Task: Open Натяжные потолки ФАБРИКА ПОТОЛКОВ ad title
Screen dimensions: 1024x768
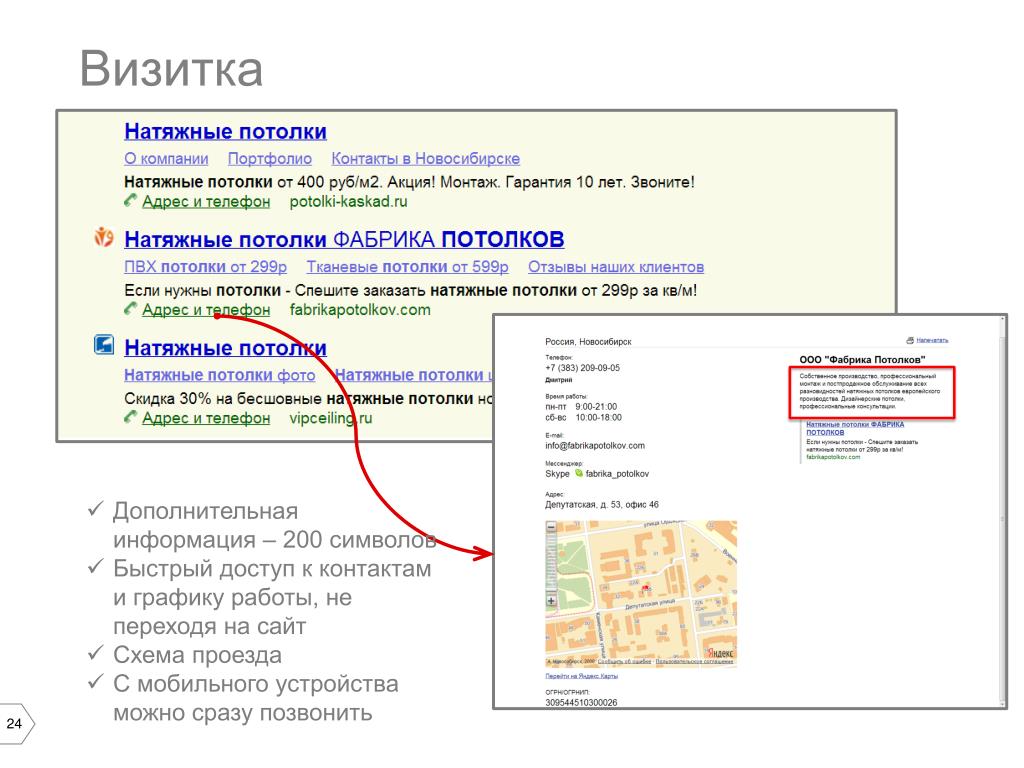Action: click(344, 240)
